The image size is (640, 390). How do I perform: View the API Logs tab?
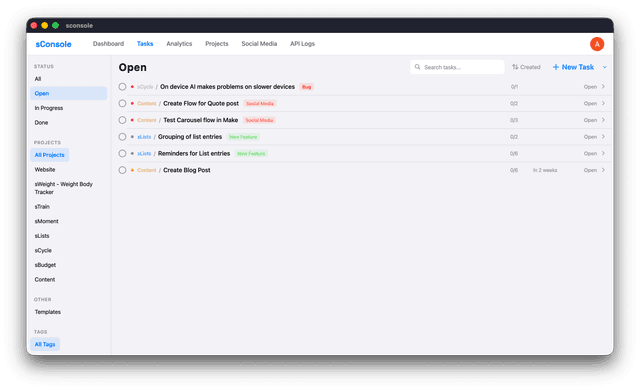(302, 44)
